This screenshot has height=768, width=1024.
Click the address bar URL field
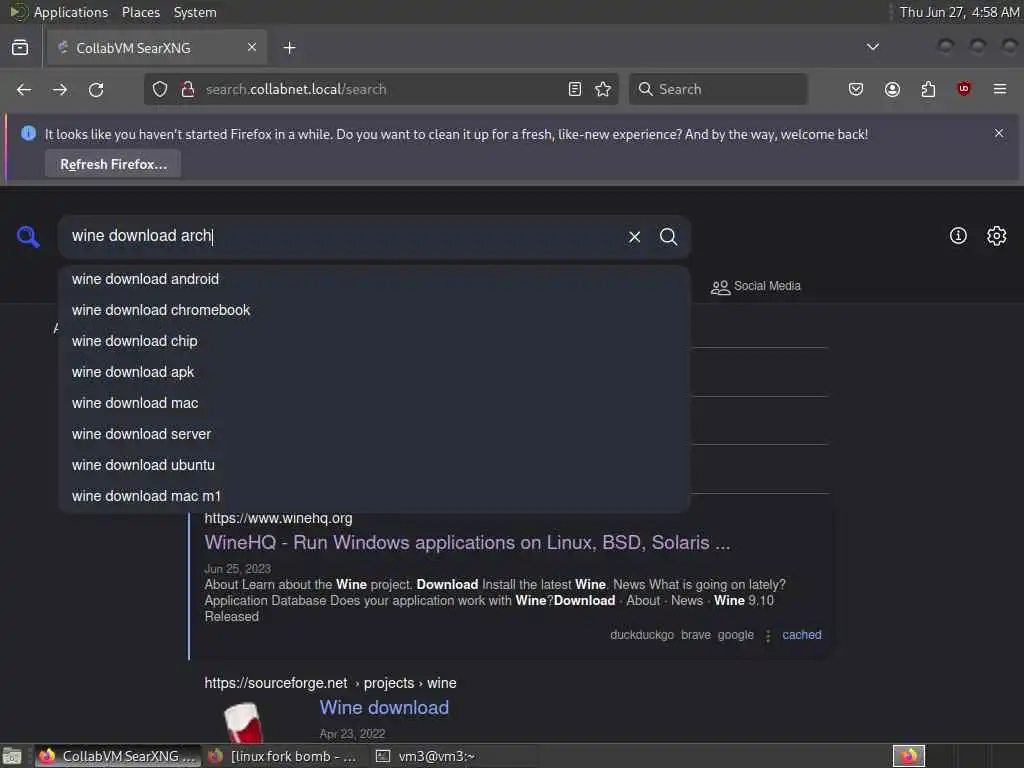(382, 89)
